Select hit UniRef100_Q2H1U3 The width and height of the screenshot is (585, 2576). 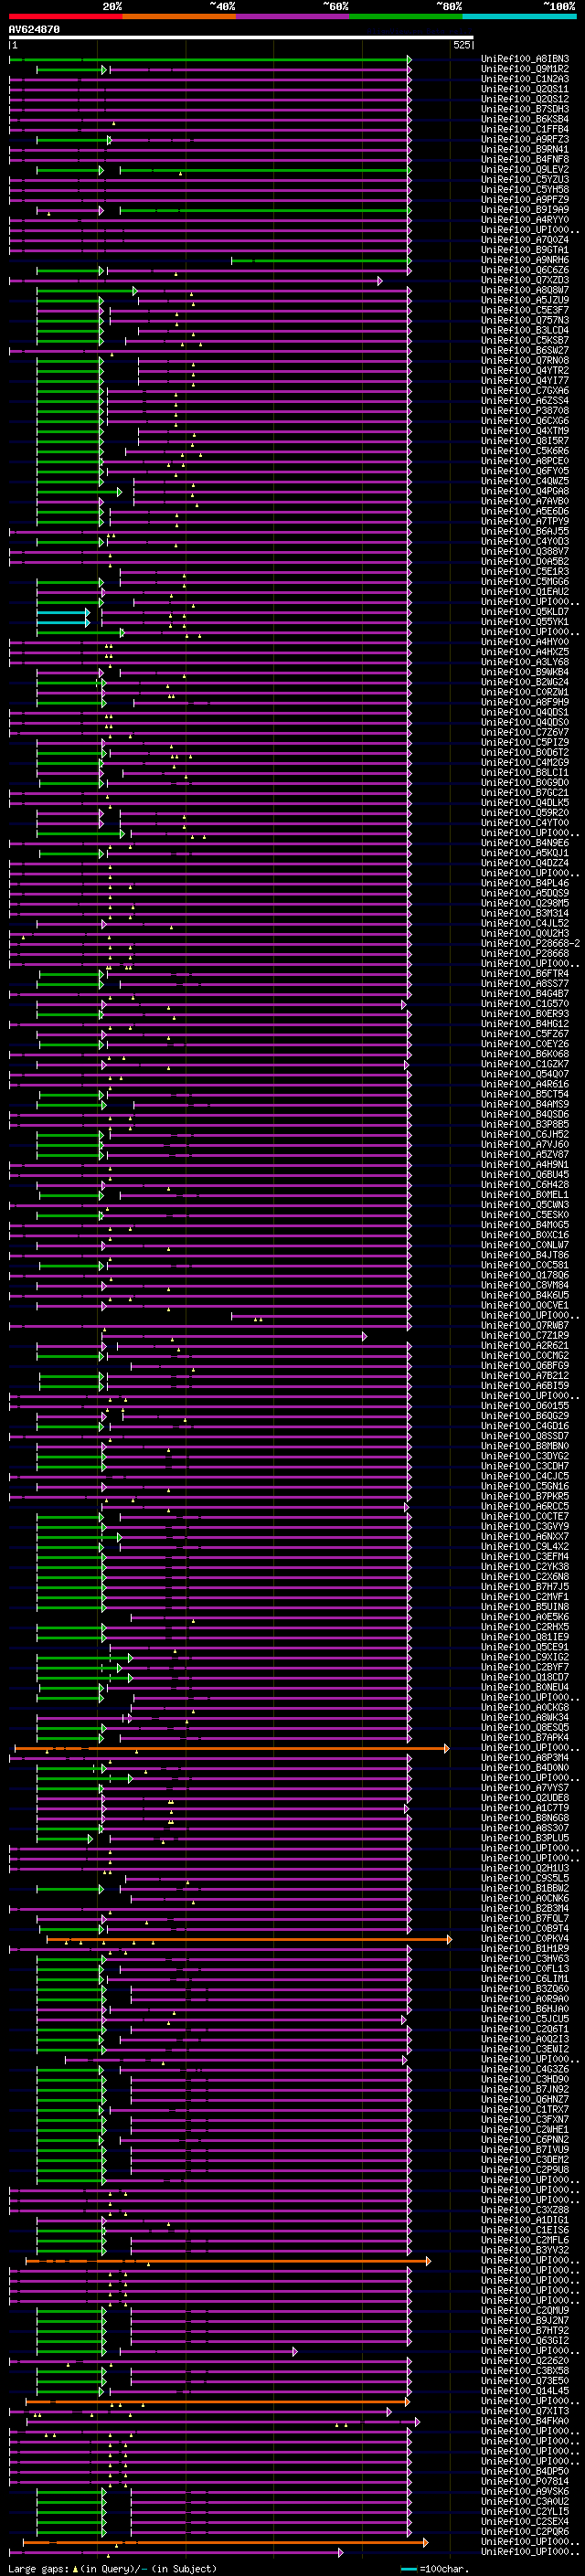tap(525, 1868)
